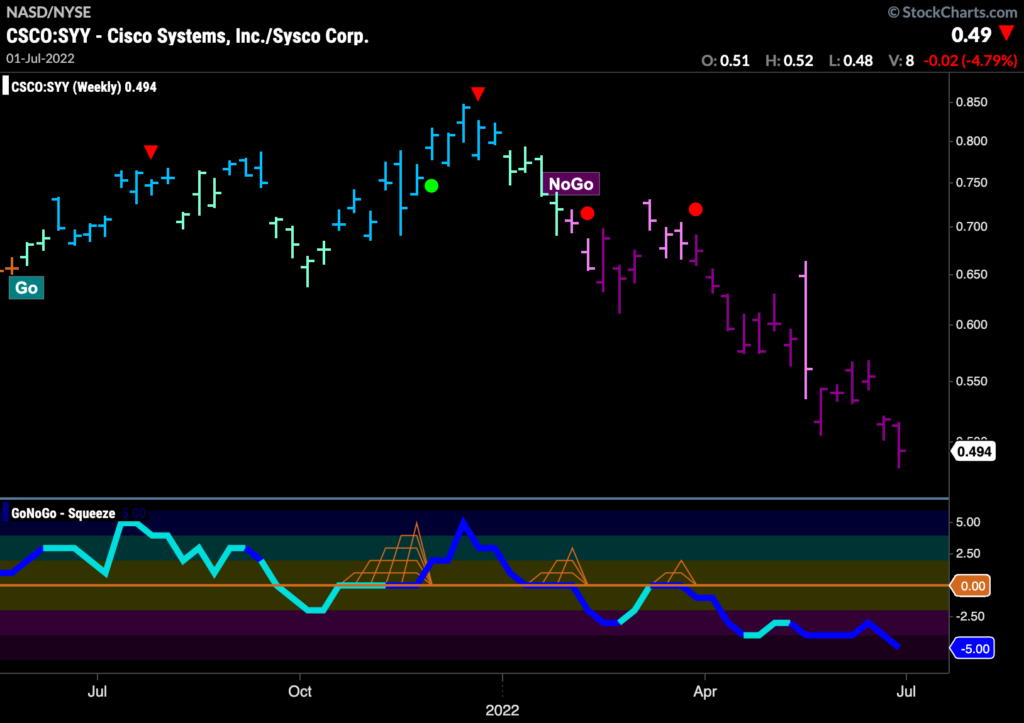Click the high value H: 0.52
Viewport: 1024px width, 723px height.
790,61
